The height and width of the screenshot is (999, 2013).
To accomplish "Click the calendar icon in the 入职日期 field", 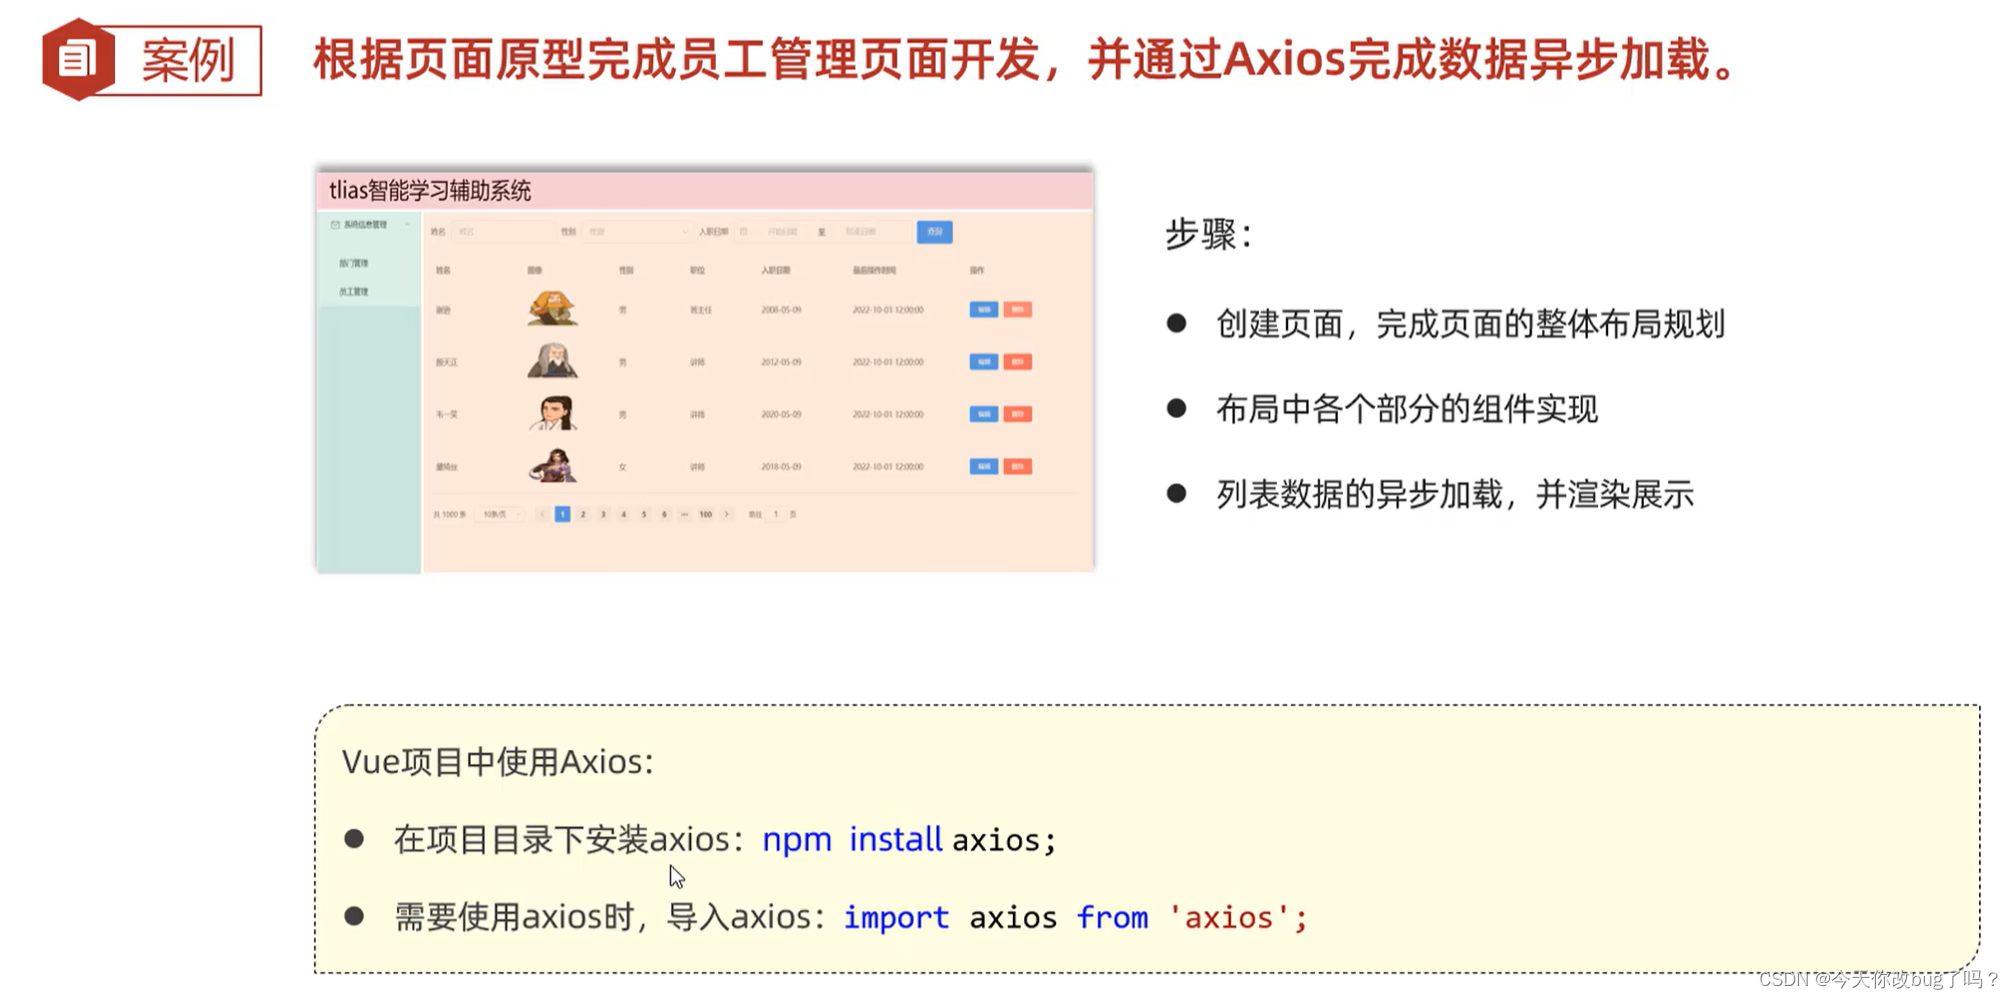I will click(x=744, y=232).
